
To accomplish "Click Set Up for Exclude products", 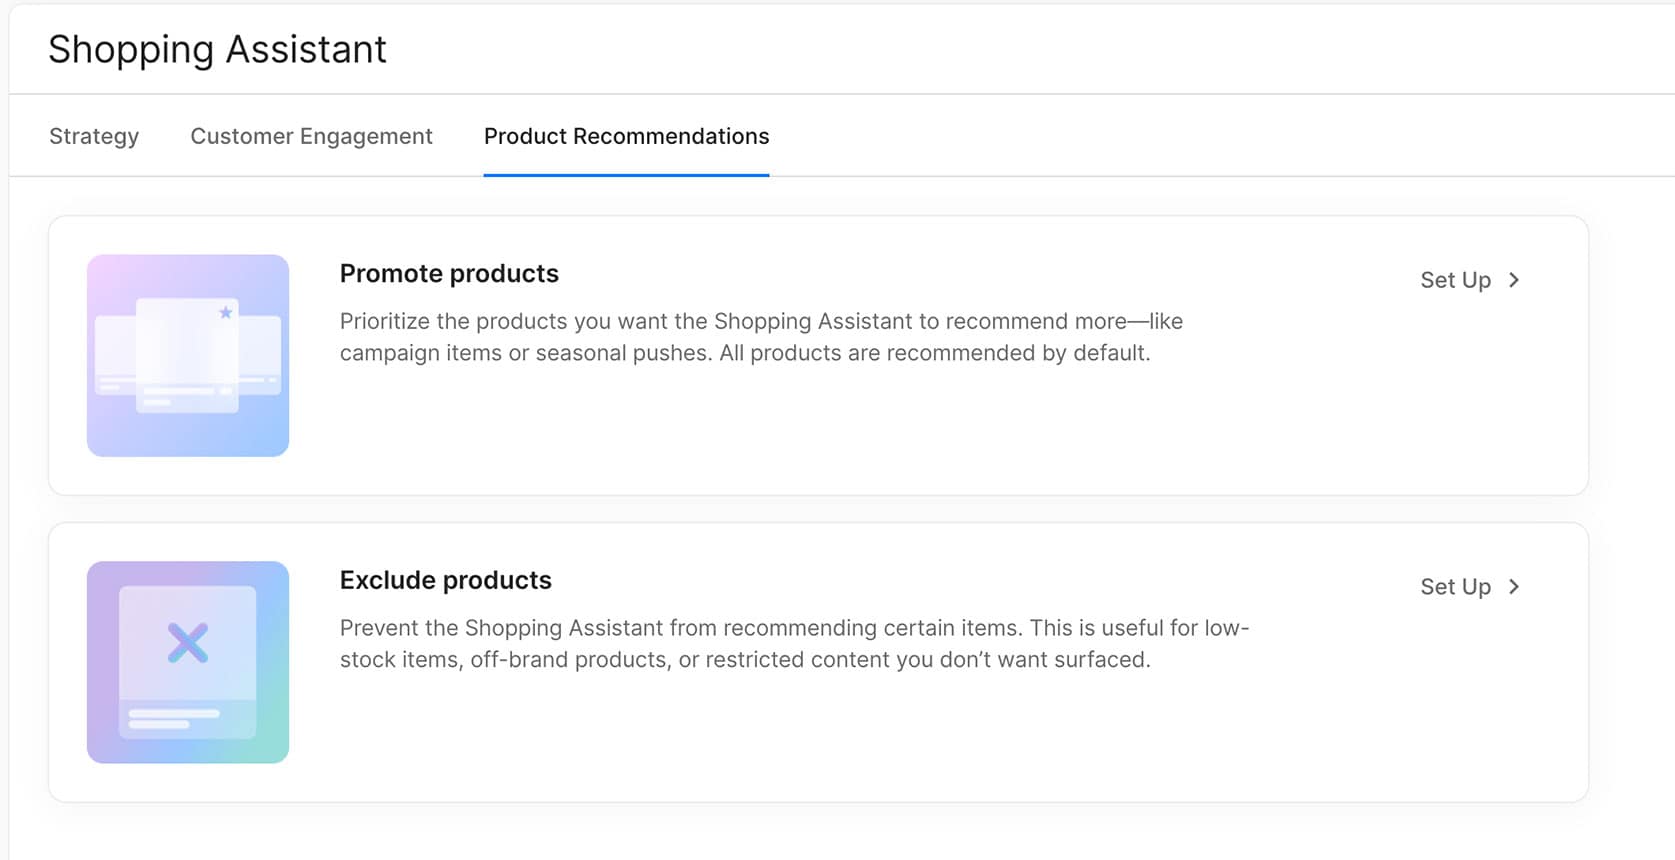I will (1455, 587).
